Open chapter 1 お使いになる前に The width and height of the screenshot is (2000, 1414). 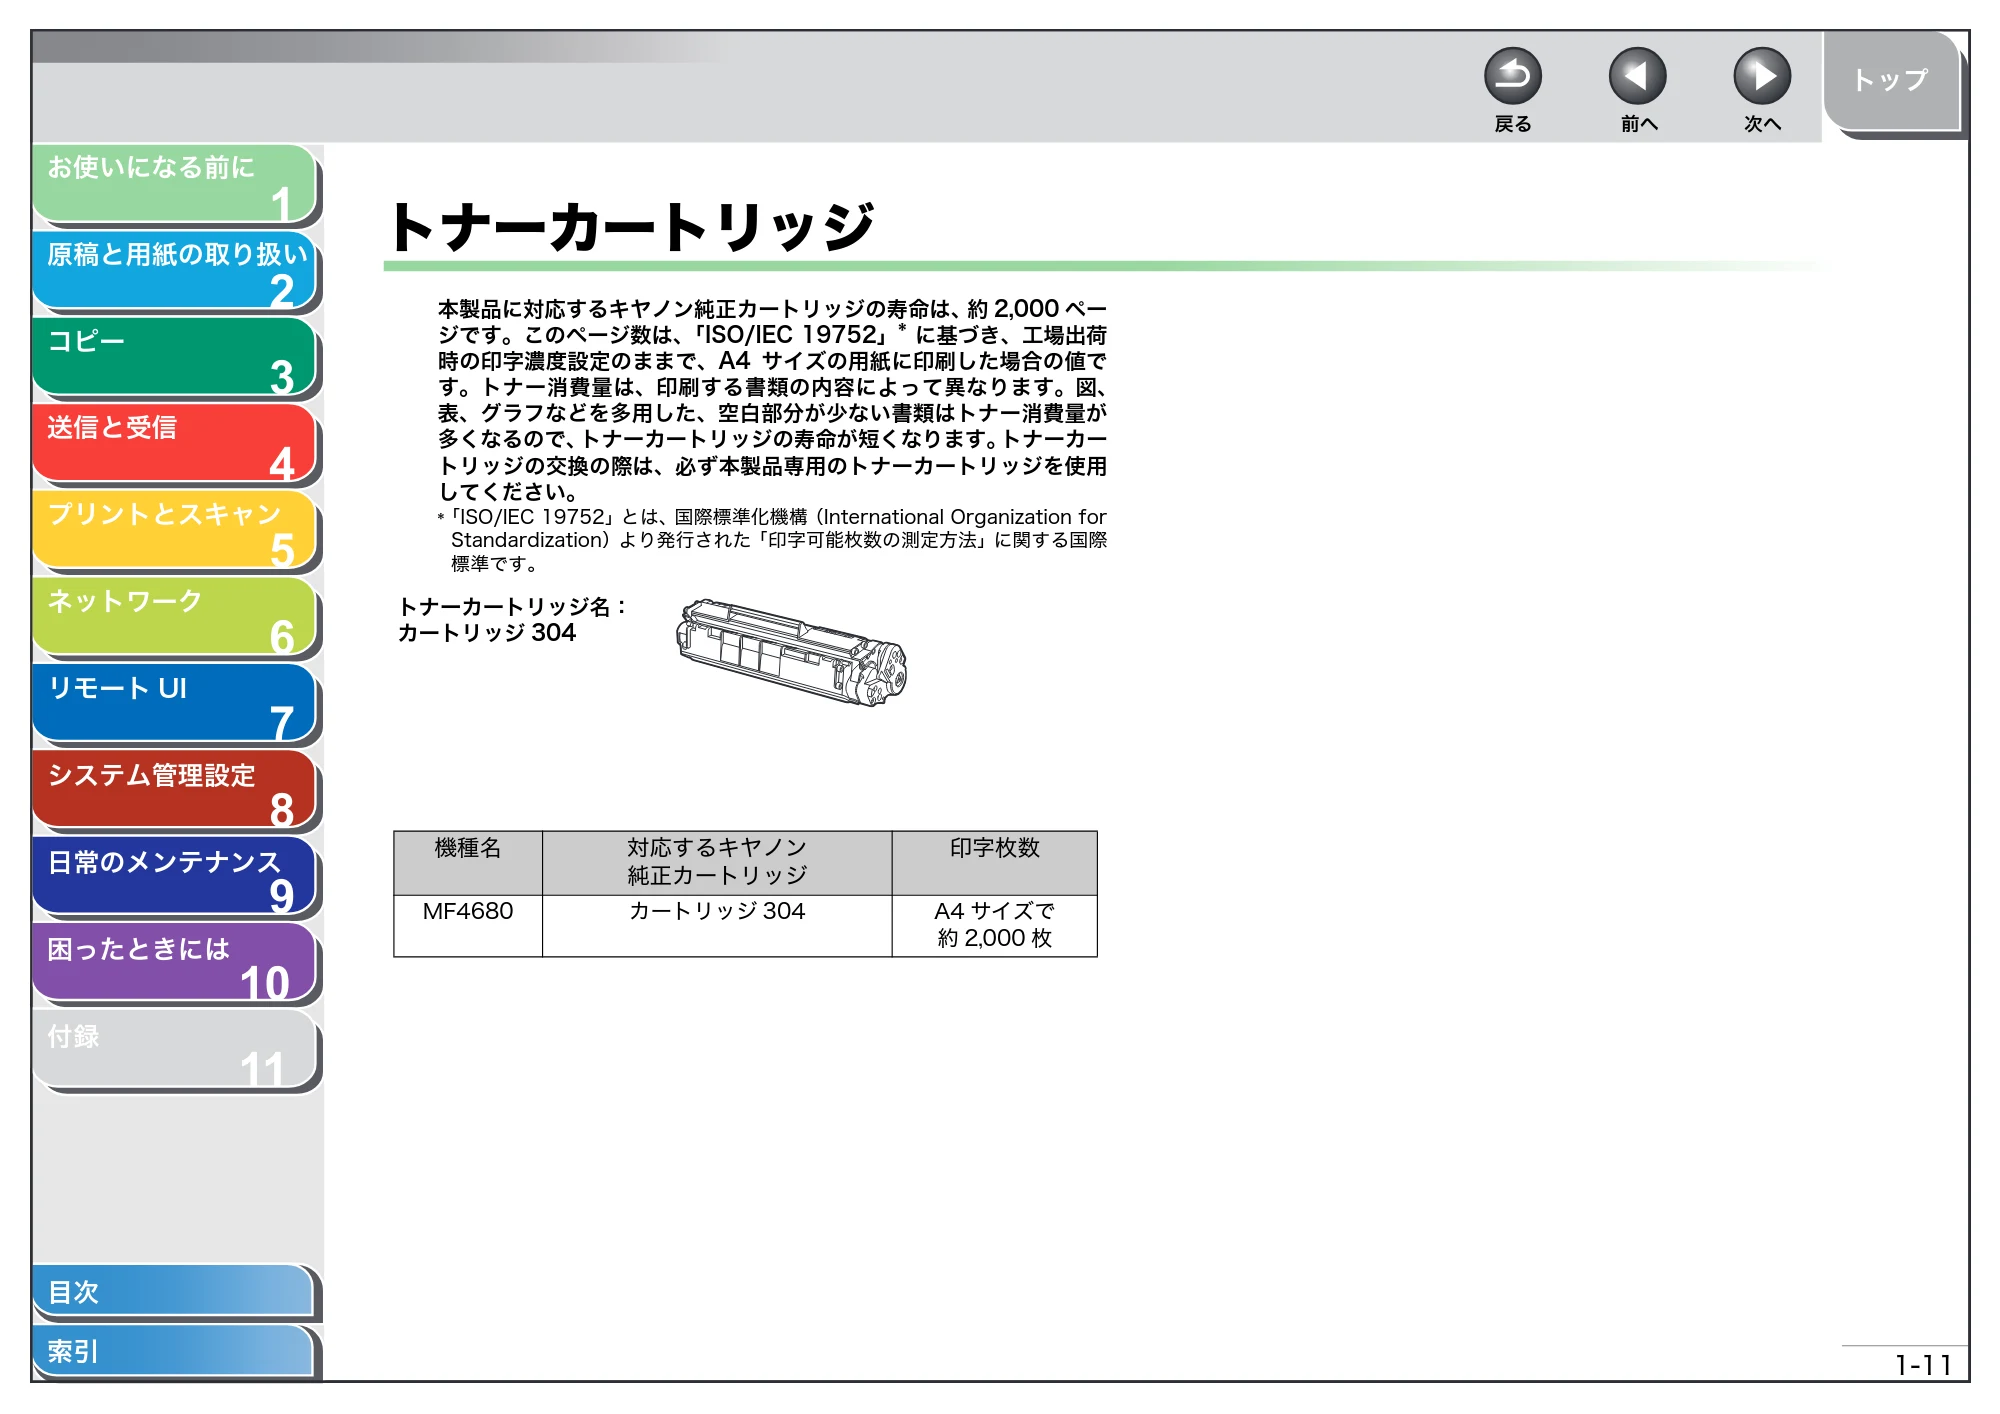point(175,184)
